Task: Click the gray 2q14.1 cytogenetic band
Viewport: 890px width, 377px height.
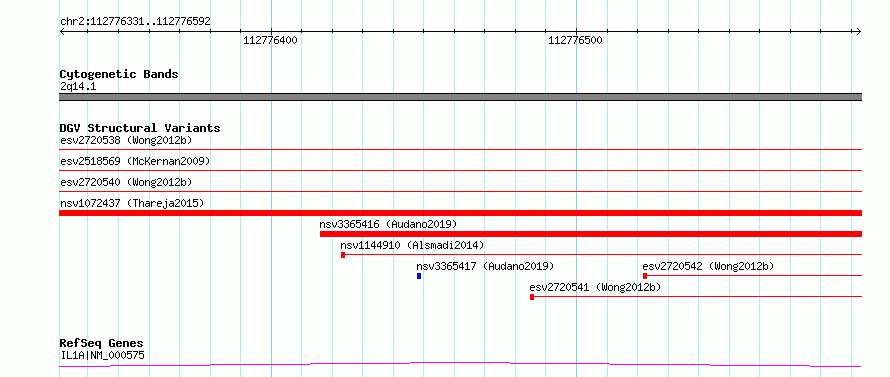Action: pos(460,97)
